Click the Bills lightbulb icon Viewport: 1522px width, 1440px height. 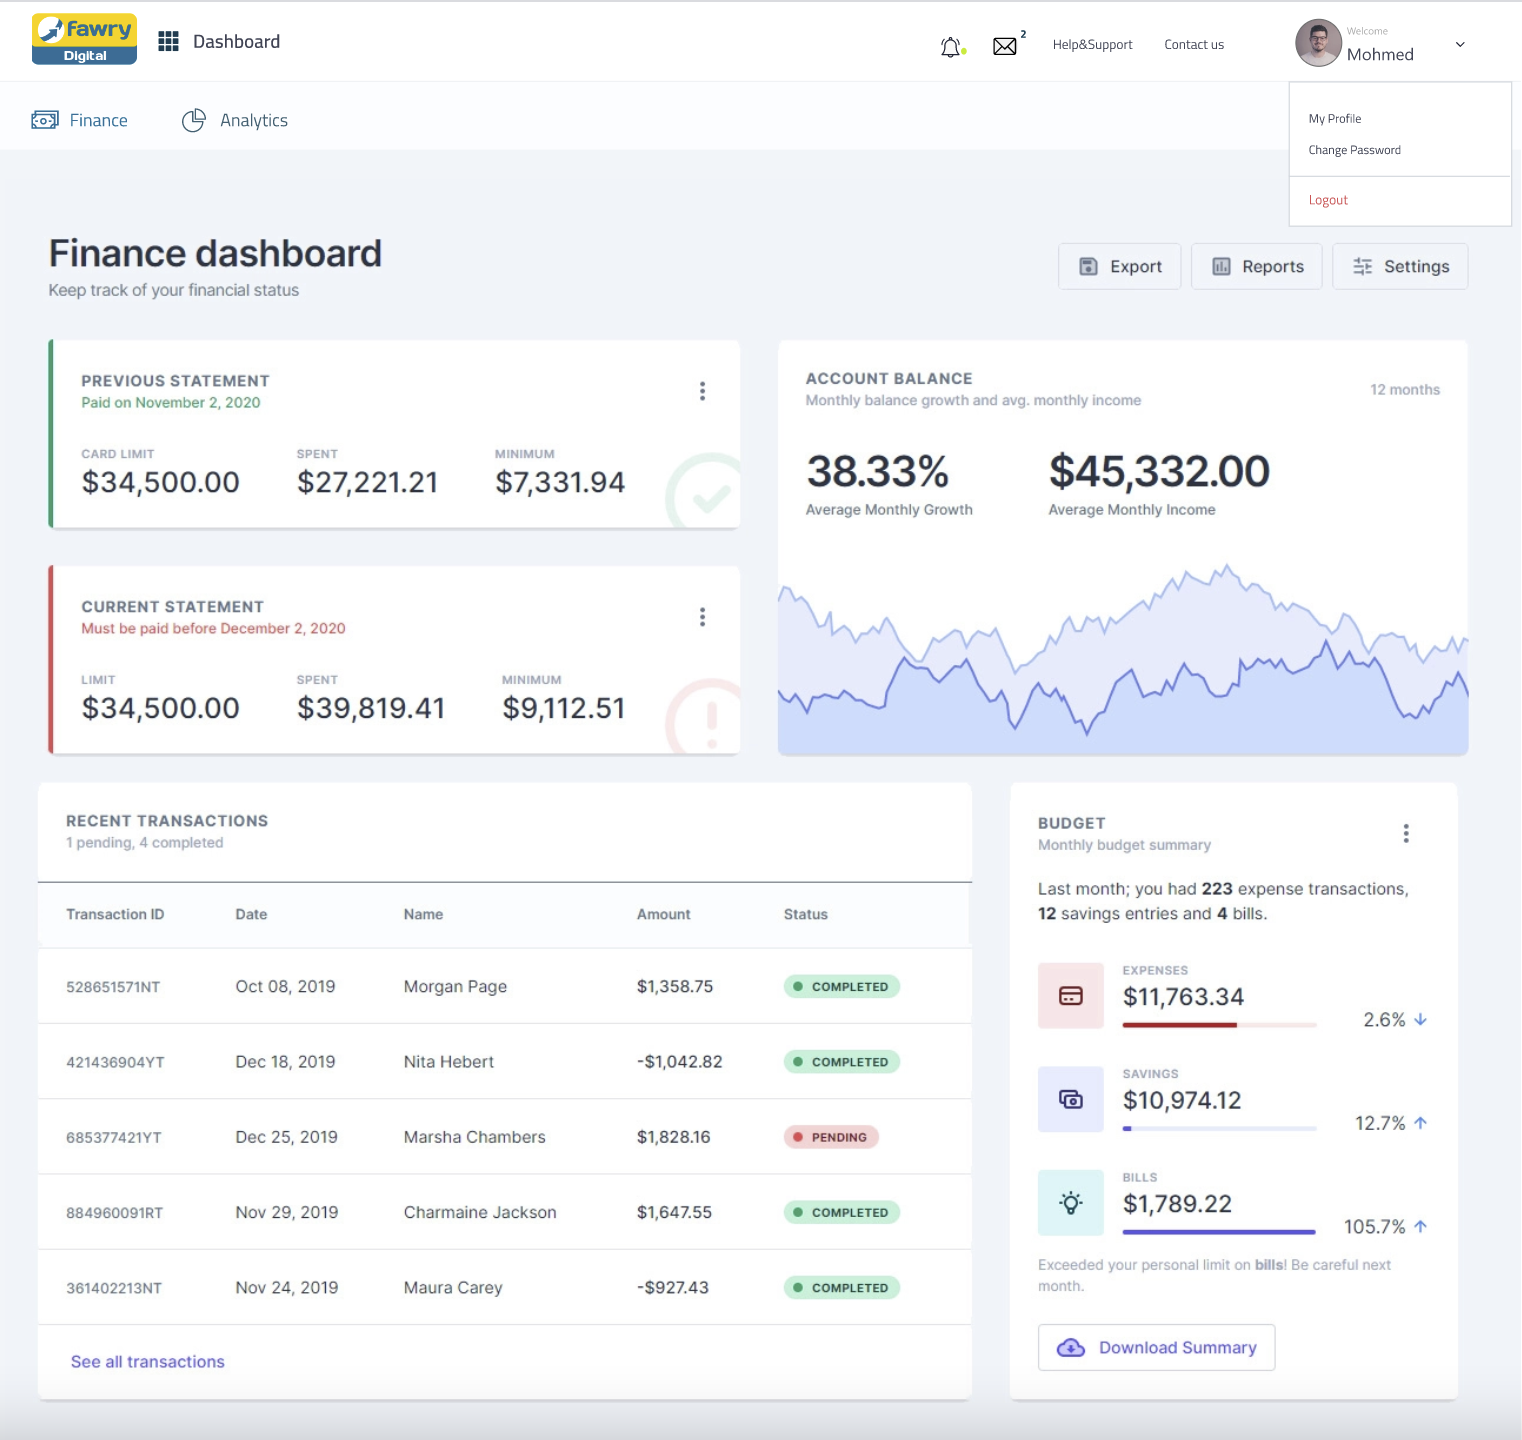coord(1071,1203)
